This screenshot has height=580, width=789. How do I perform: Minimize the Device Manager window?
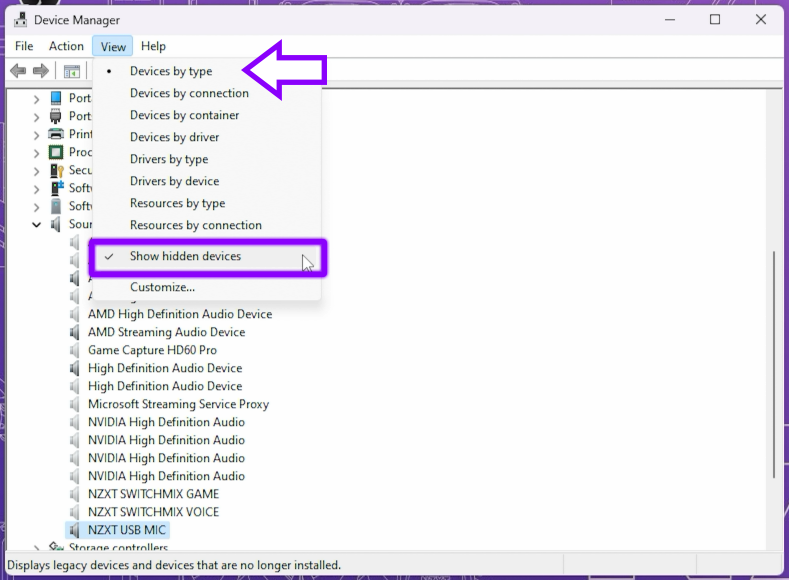pyautogui.click(x=670, y=20)
